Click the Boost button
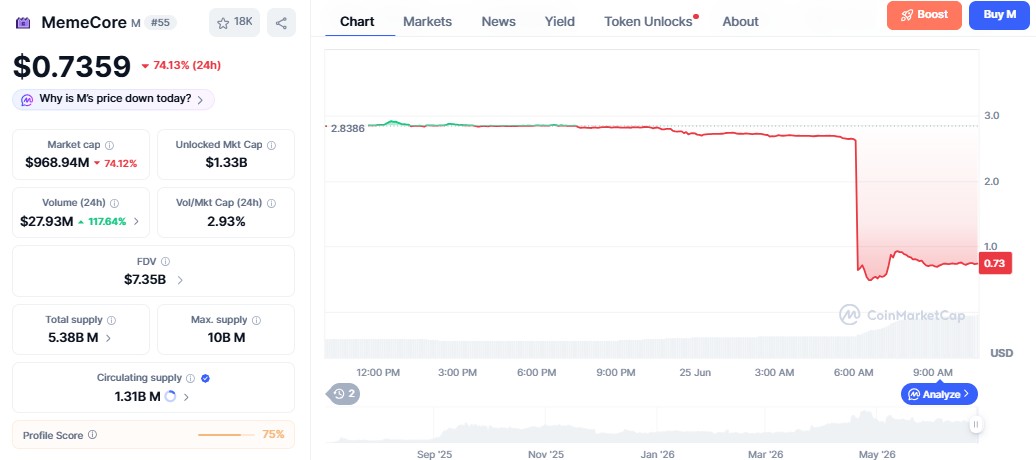 924,15
